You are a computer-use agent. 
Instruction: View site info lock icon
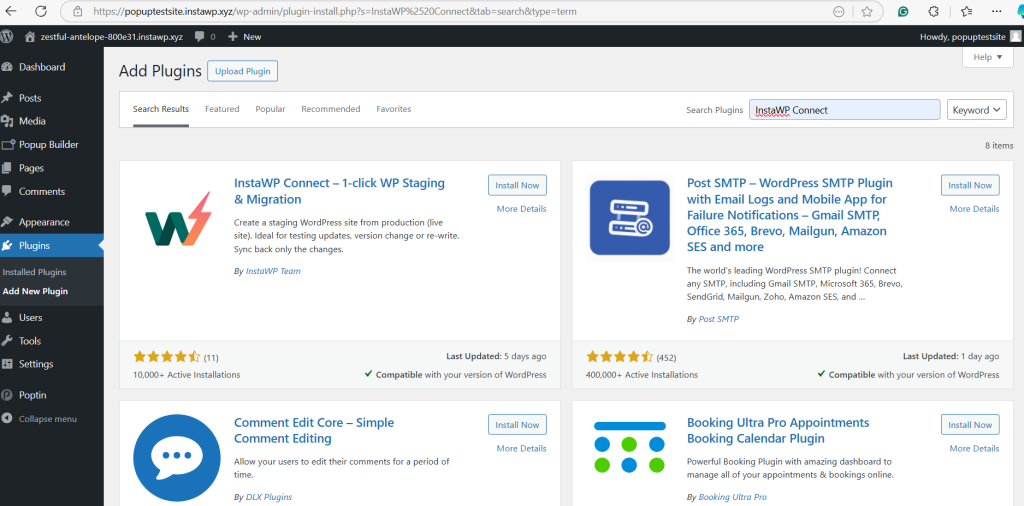[78, 11]
